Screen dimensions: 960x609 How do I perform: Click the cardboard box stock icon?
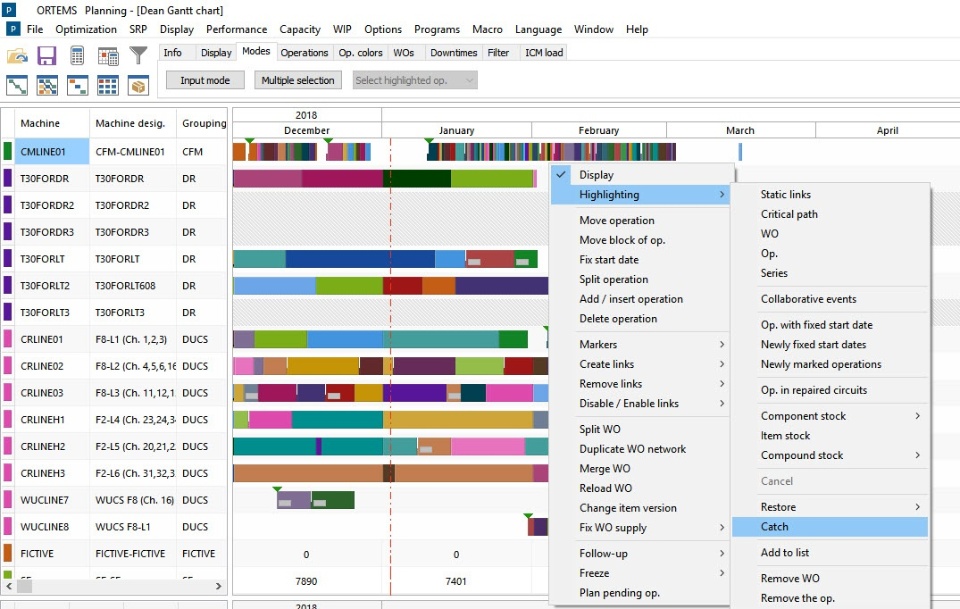138,86
